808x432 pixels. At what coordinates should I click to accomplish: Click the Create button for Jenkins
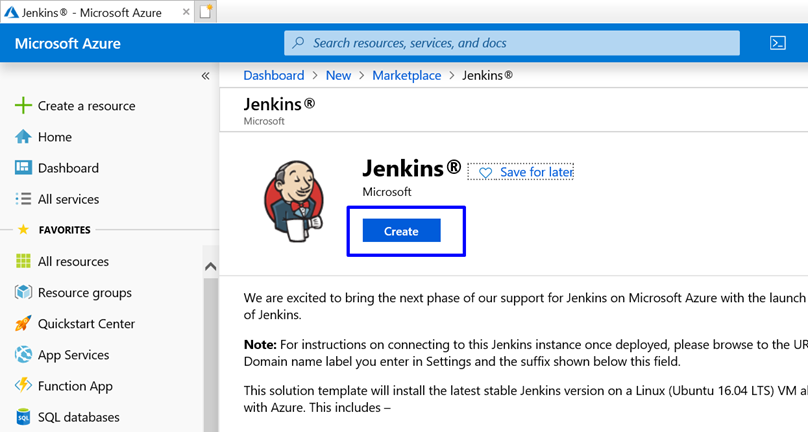point(401,231)
